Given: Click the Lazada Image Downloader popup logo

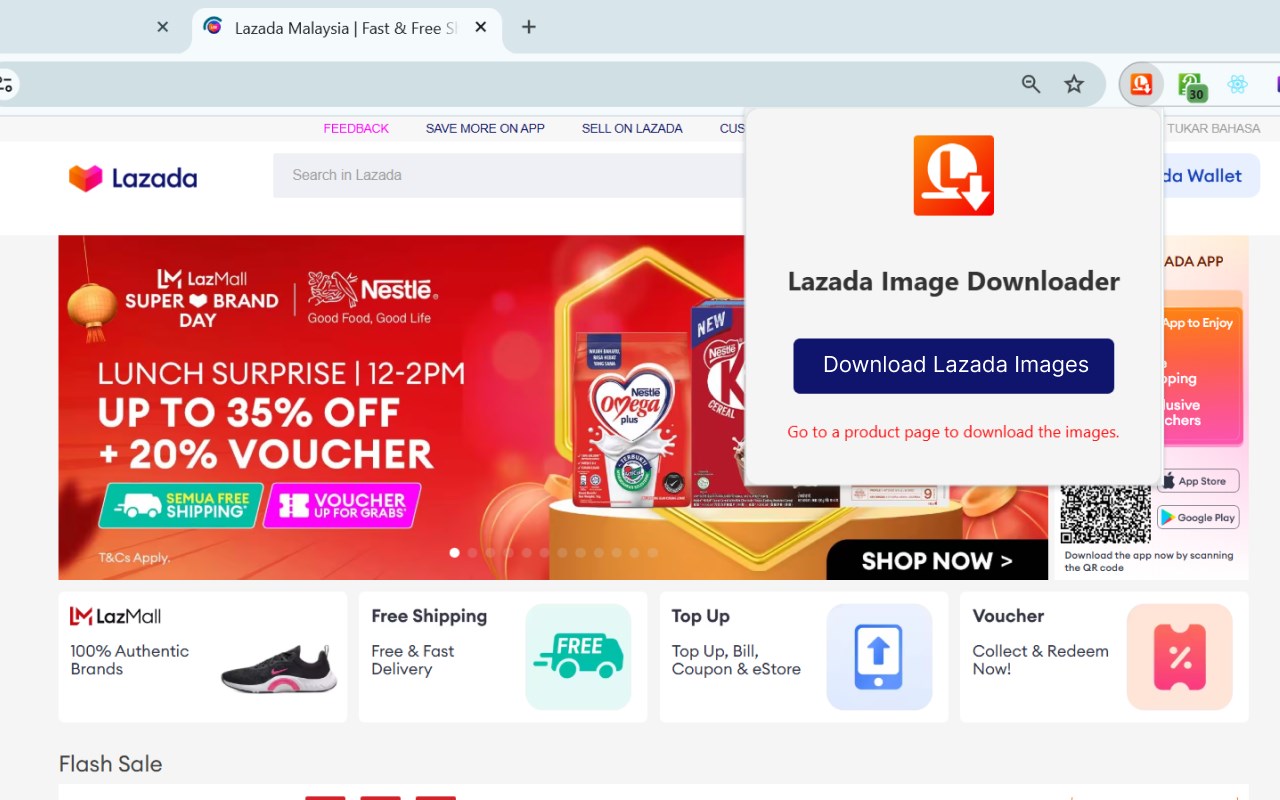Looking at the screenshot, I should click(x=954, y=176).
